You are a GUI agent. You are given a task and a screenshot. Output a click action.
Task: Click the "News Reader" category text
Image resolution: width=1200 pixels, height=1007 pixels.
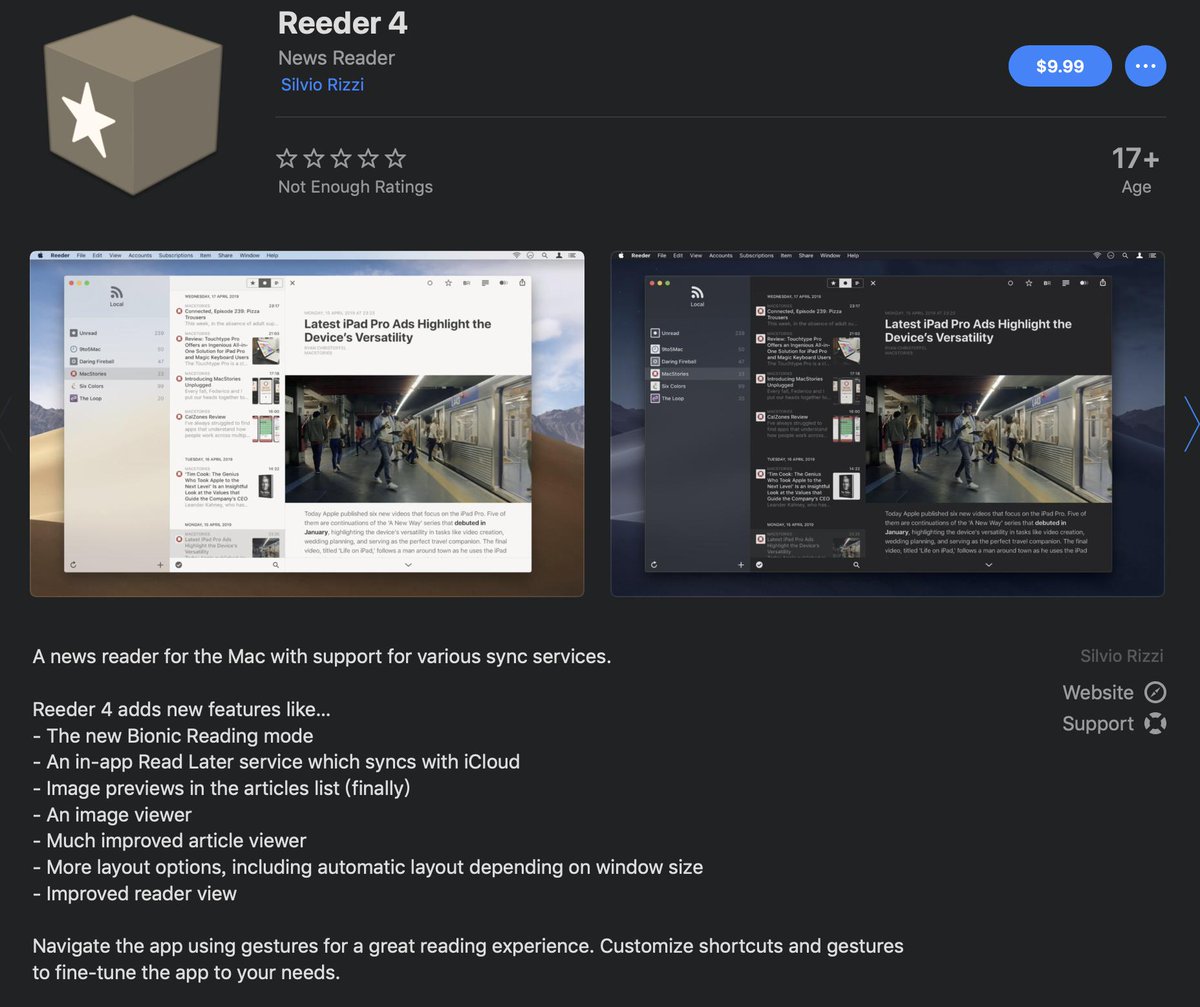pos(336,58)
